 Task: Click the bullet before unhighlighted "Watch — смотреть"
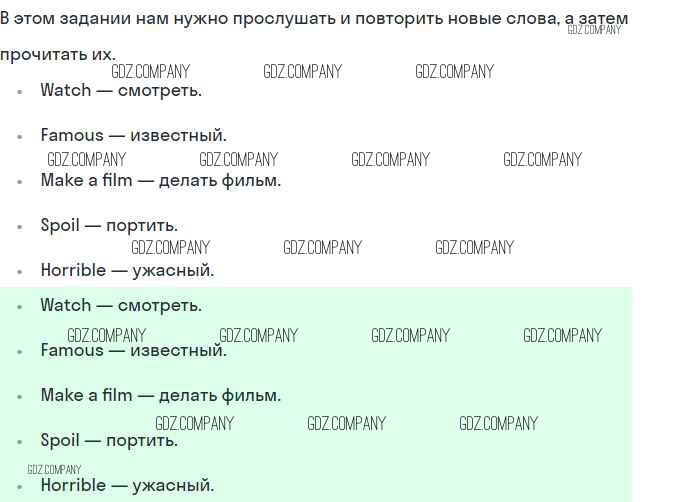19,91
